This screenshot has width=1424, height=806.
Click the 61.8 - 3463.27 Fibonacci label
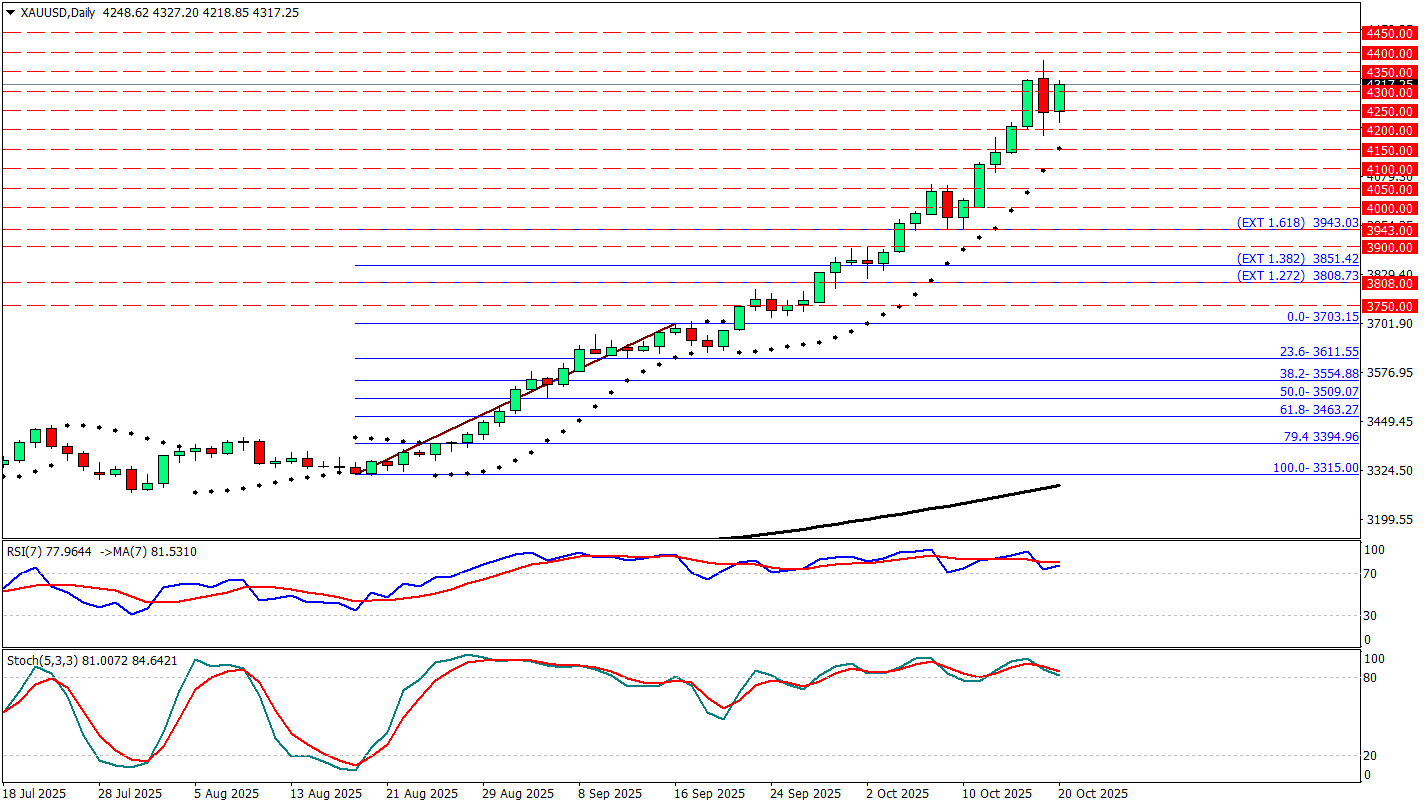pos(1319,410)
